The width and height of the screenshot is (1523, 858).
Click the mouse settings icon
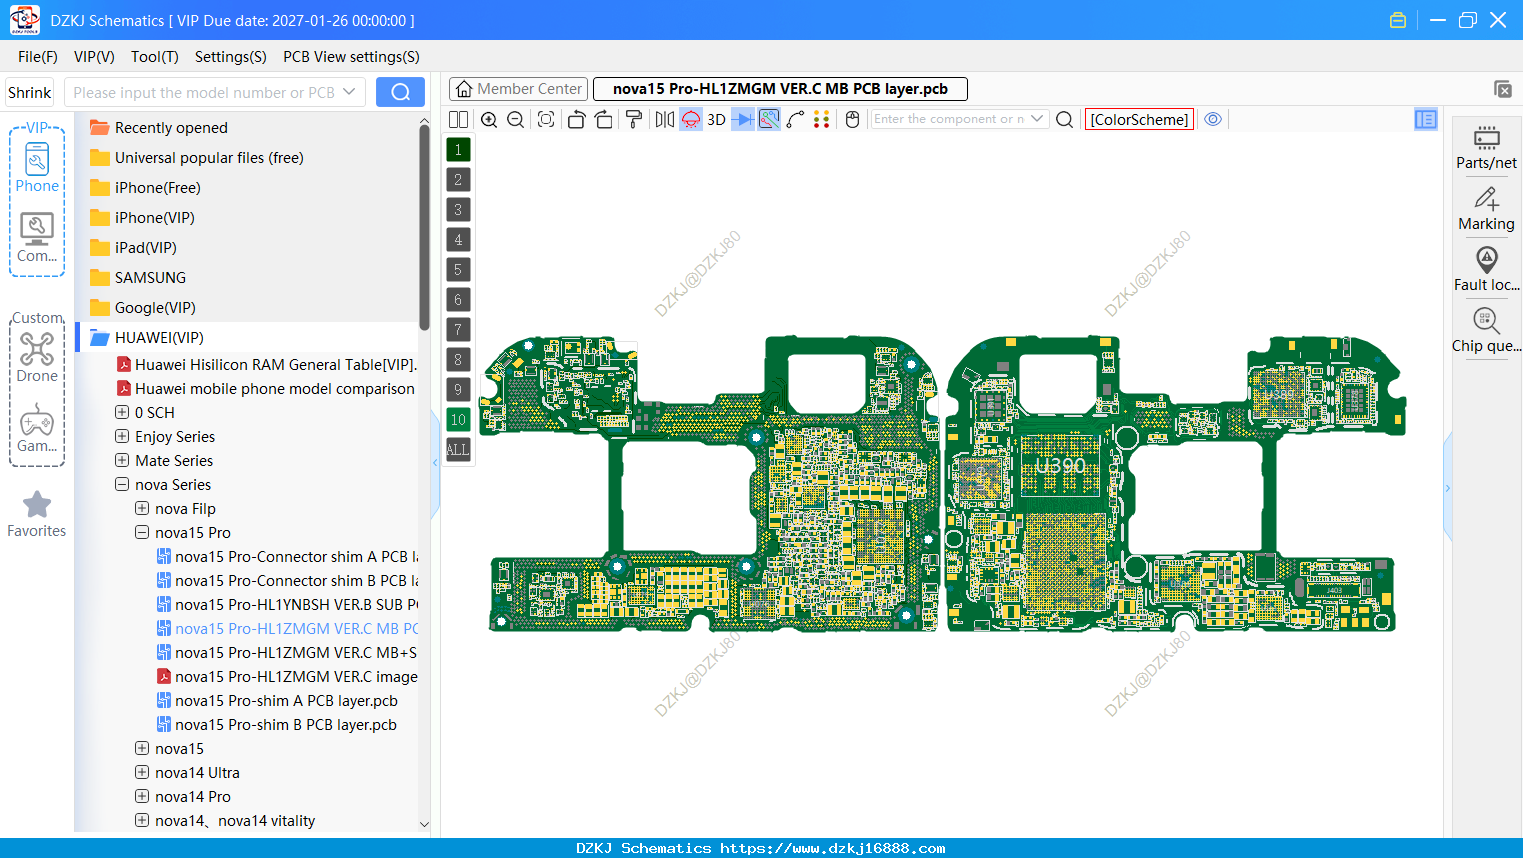[853, 119]
